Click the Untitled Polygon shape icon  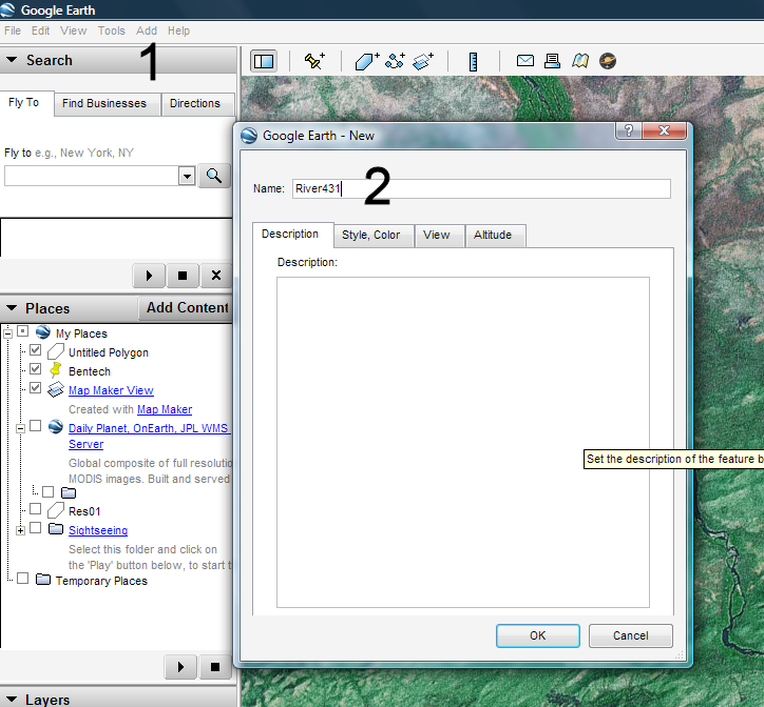[x=56, y=351]
